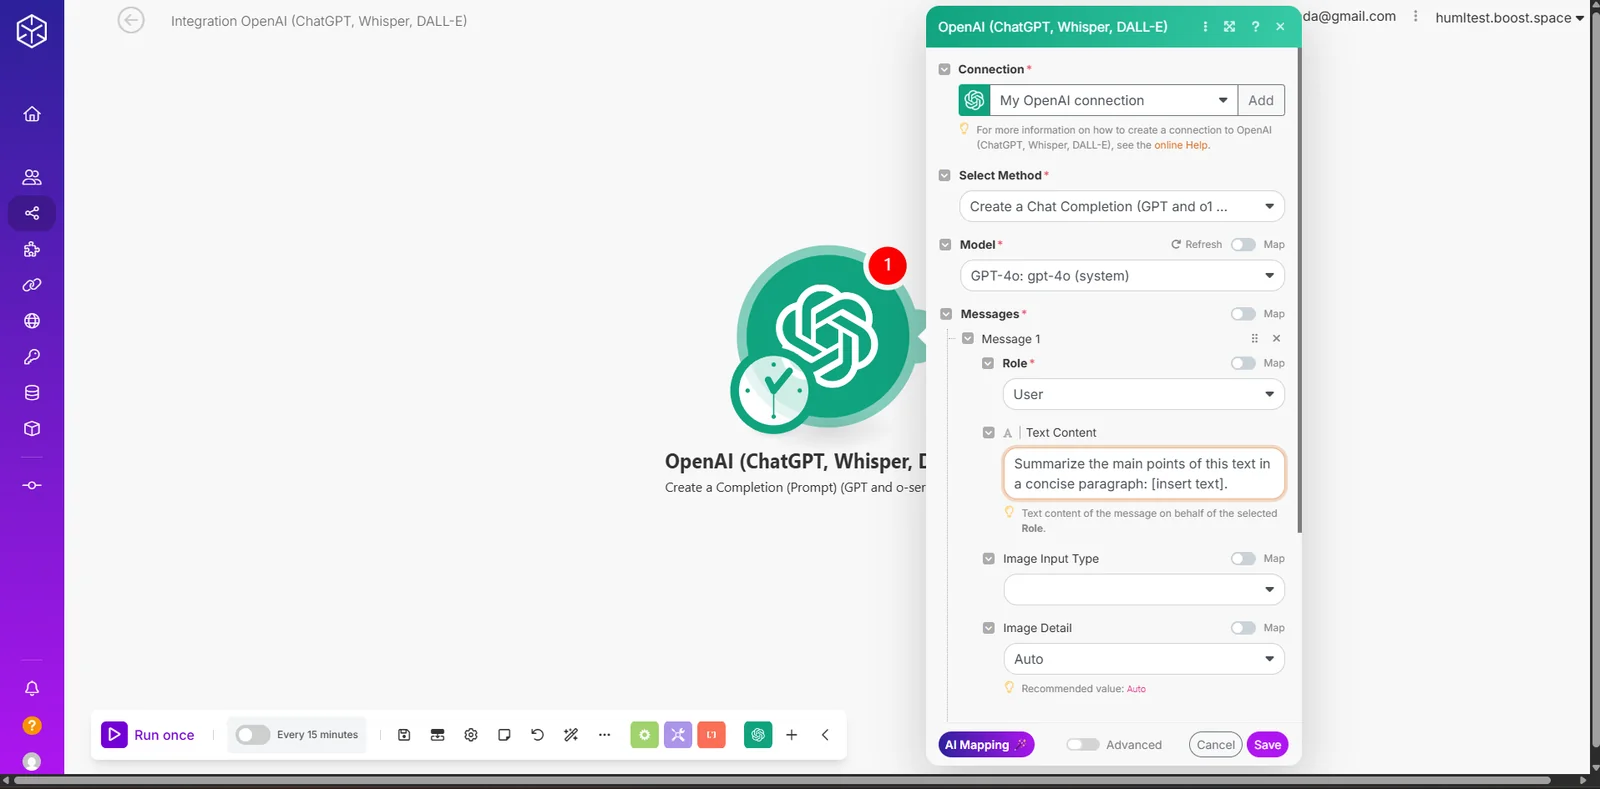
Task: Open the Role User dropdown
Action: point(1144,394)
